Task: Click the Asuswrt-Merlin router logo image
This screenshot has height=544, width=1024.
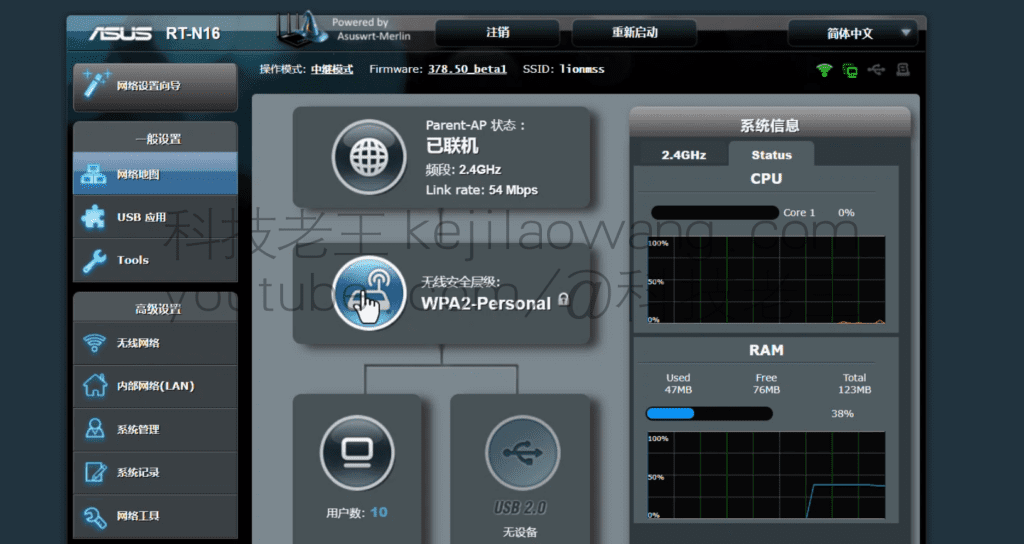Action: [x=302, y=29]
